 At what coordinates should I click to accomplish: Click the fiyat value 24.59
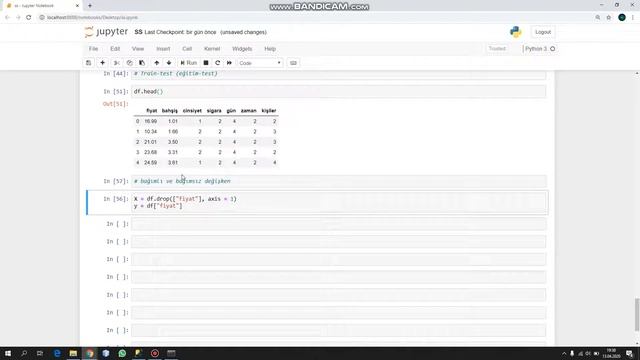coord(150,162)
